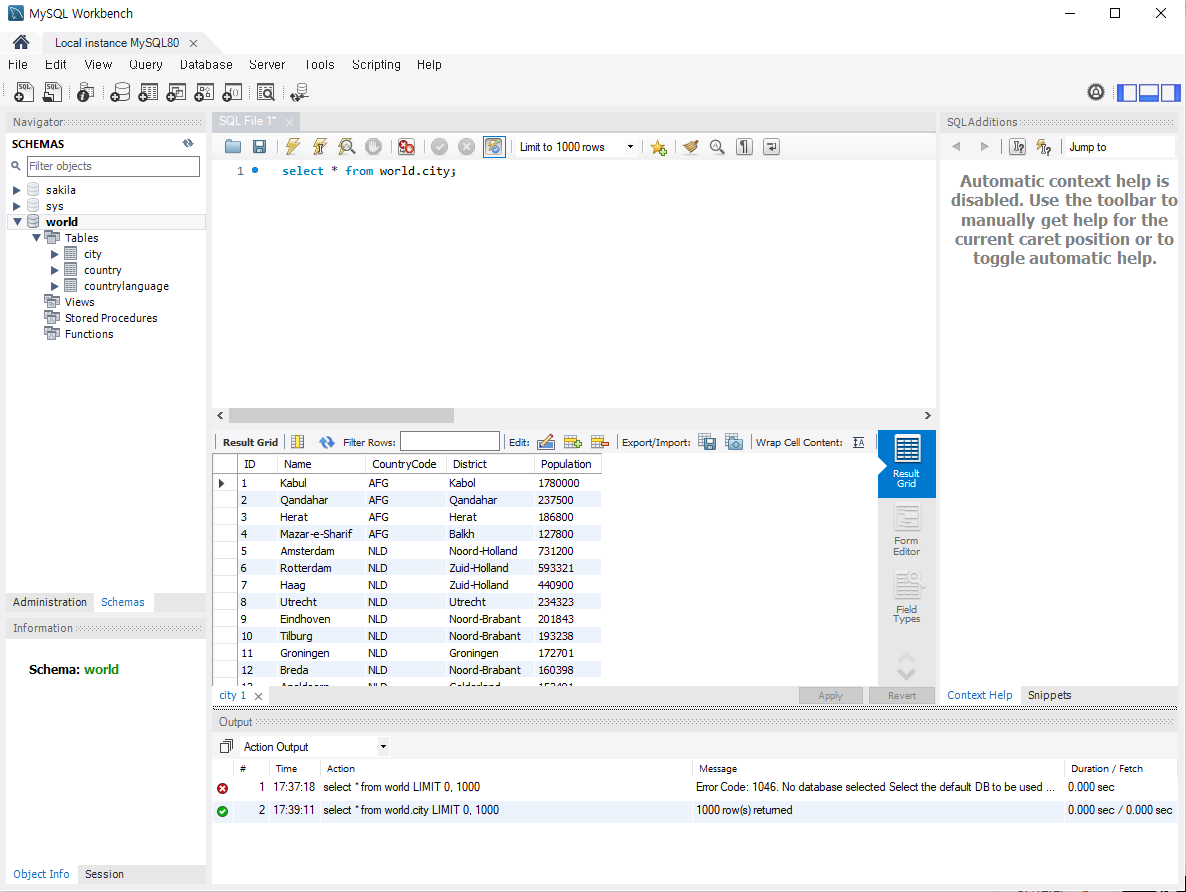Open the Snippets tab

(x=1049, y=695)
